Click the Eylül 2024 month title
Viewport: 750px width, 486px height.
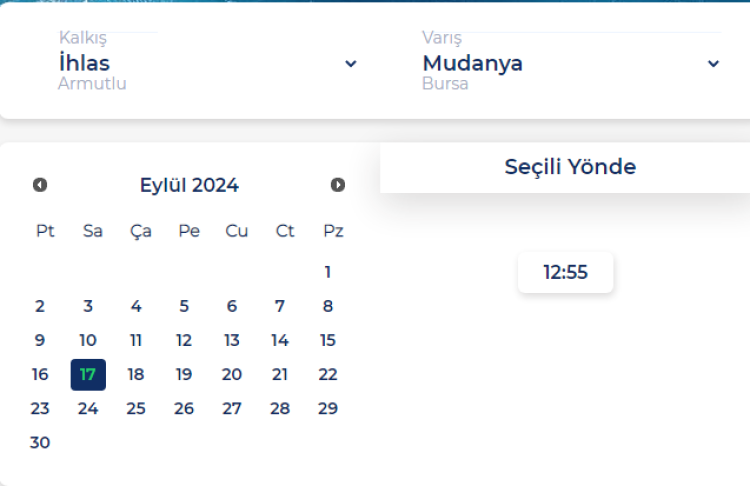189,185
